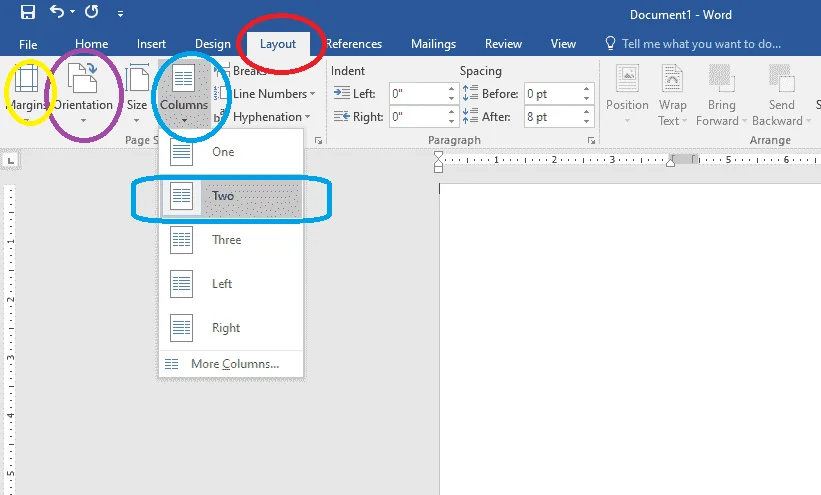Open the Line Numbers dropdown
Viewport: 821px width, 495px height.
click(x=264, y=94)
